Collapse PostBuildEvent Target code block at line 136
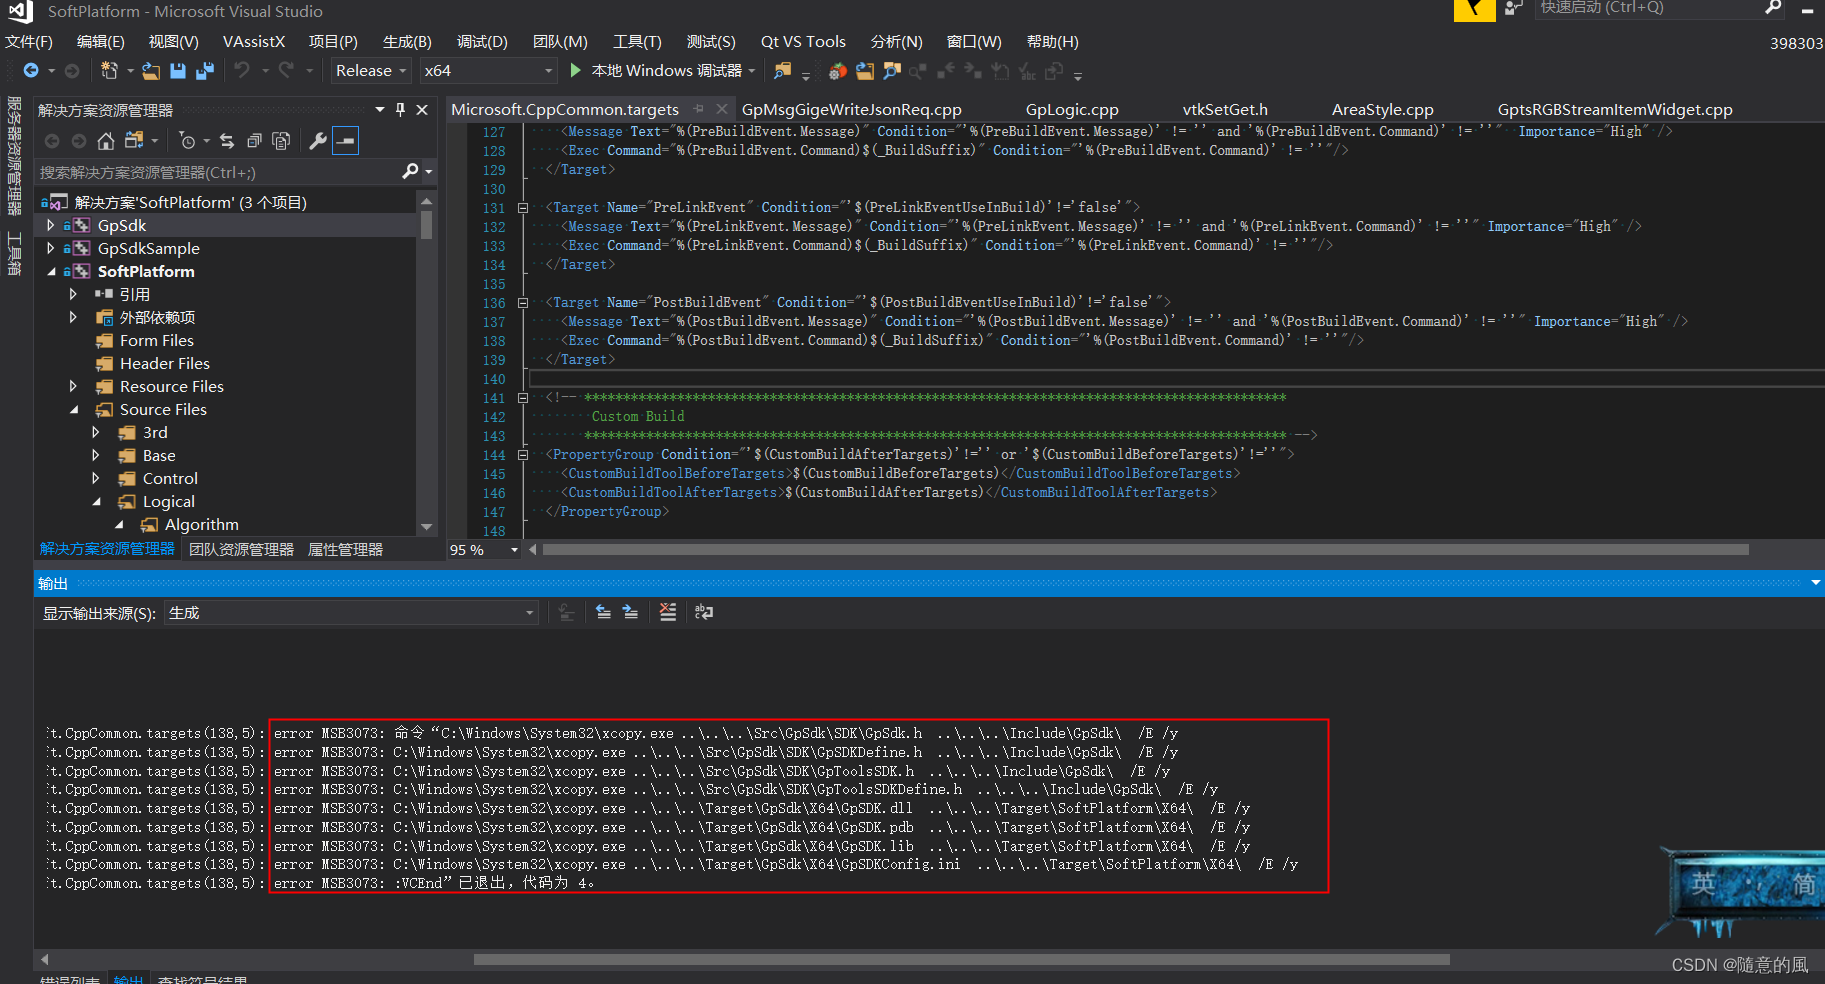 pyautogui.click(x=523, y=303)
